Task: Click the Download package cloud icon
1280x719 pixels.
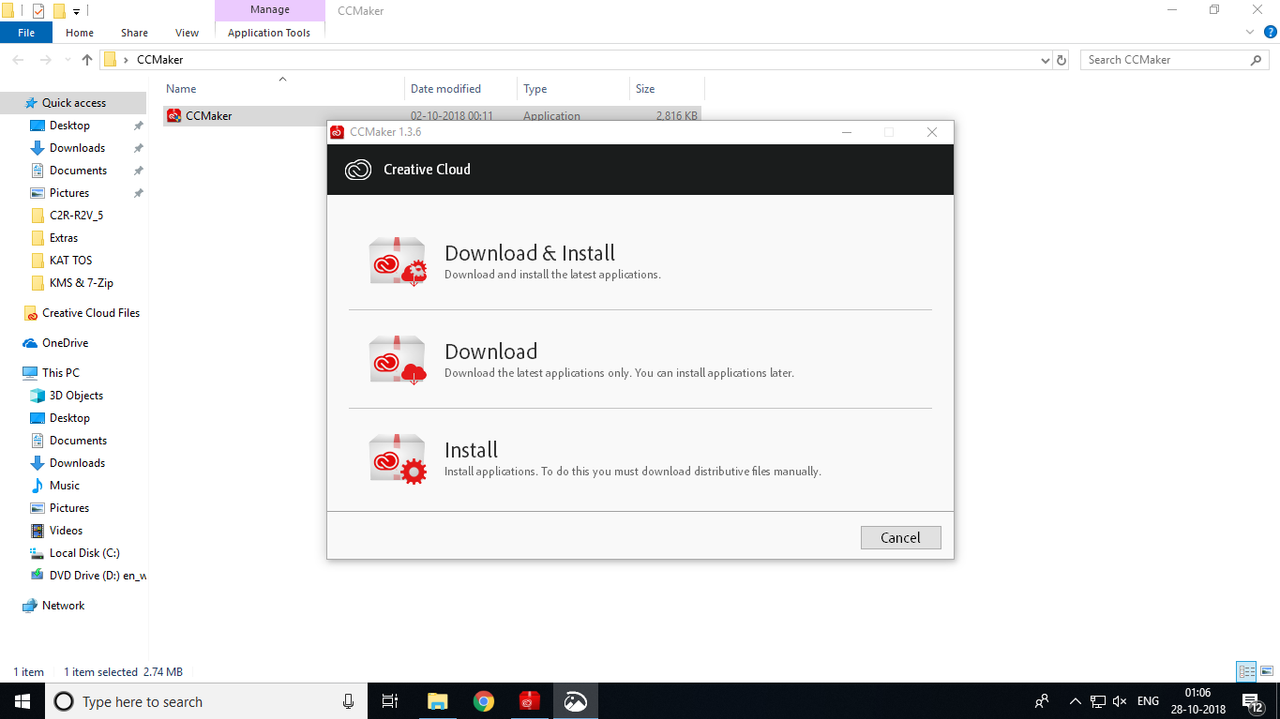Action: [398, 360]
